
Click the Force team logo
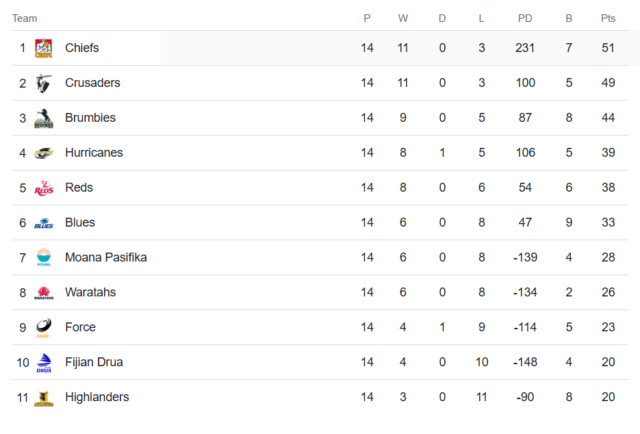tap(44, 327)
